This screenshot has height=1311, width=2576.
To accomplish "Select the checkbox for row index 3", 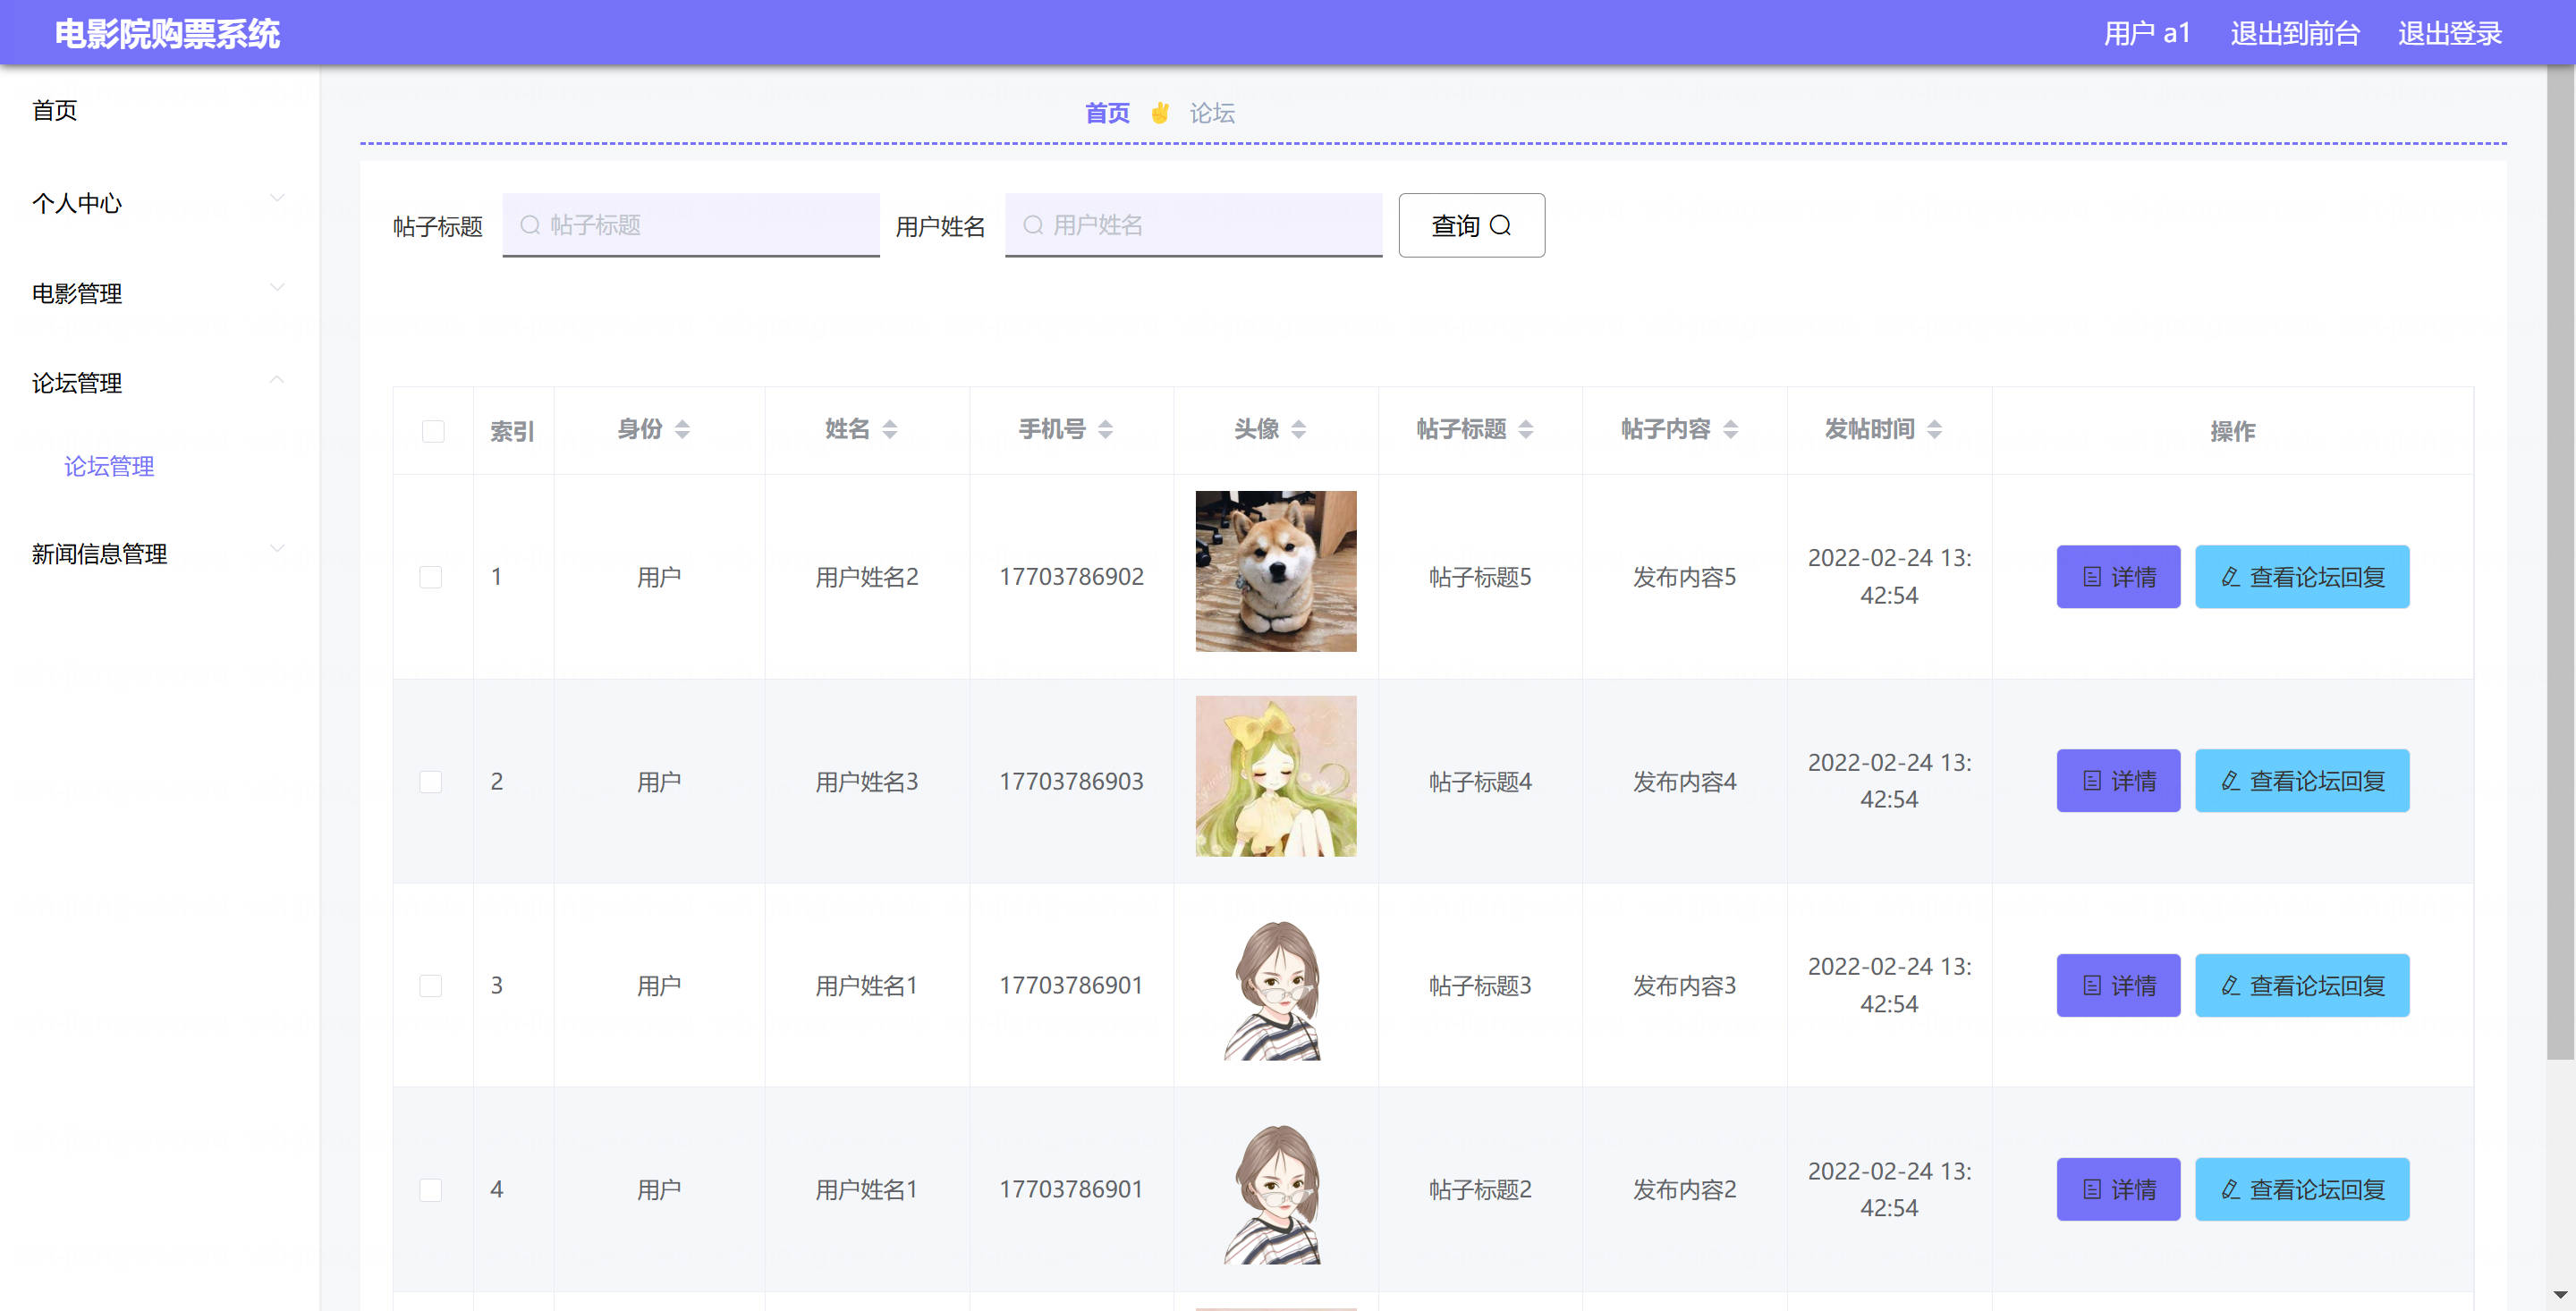I will 431,985.
